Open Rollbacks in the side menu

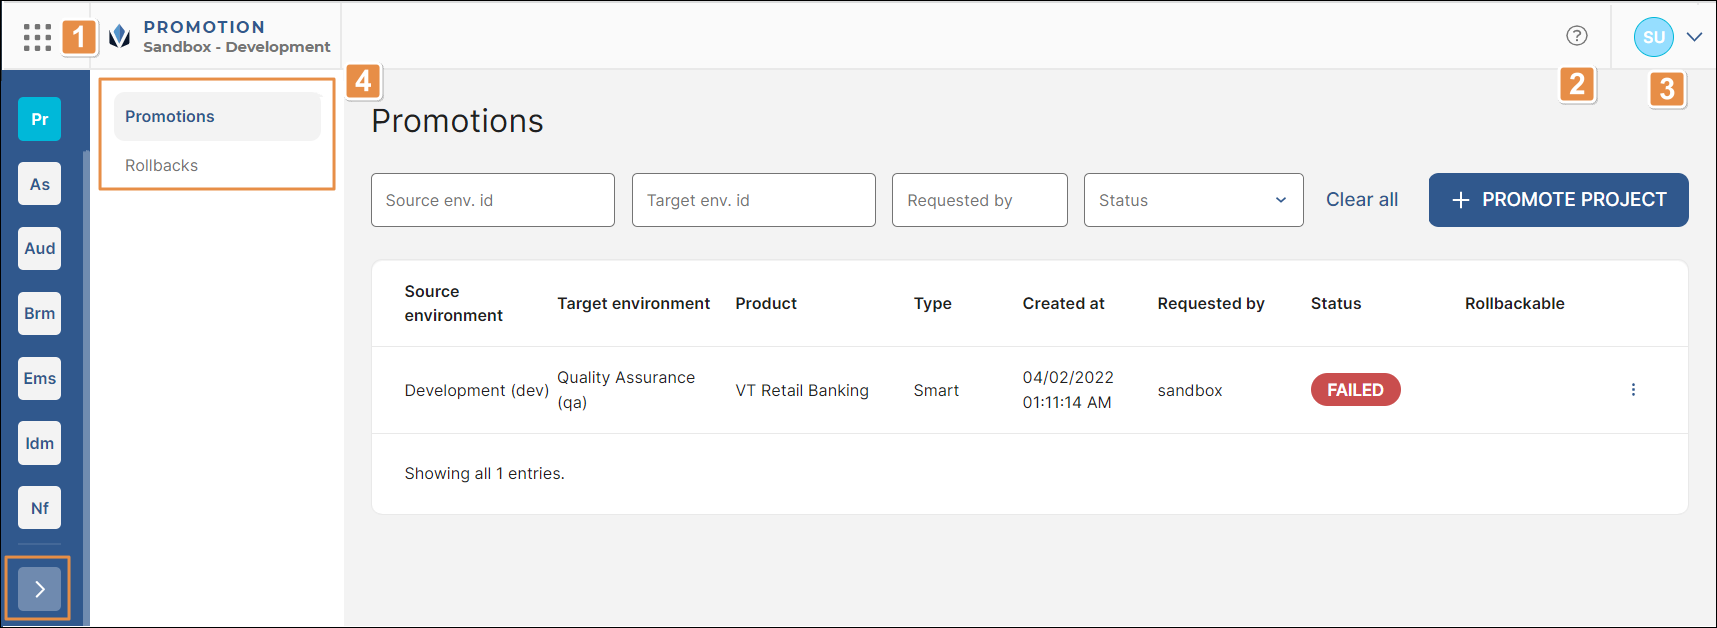click(x=162, y=166)
